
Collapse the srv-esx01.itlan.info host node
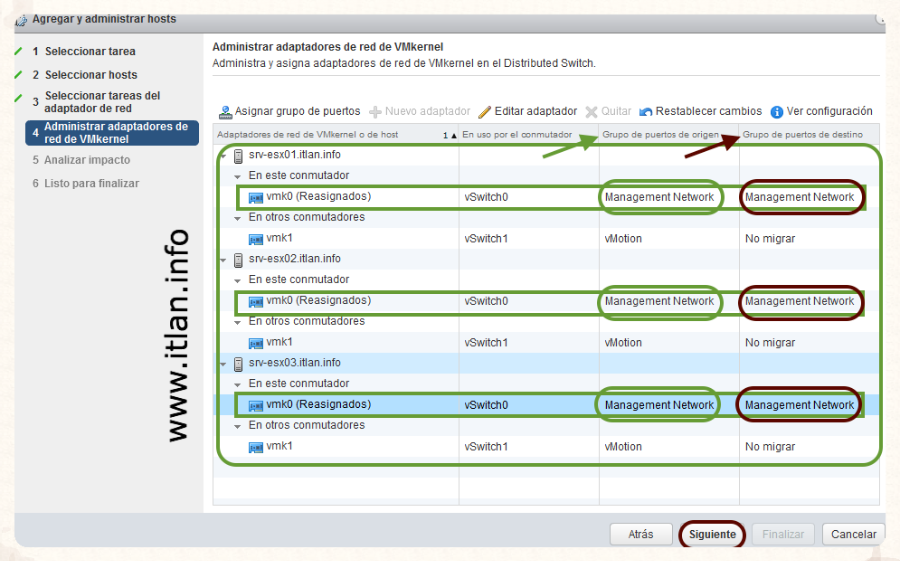pos(223,156)
